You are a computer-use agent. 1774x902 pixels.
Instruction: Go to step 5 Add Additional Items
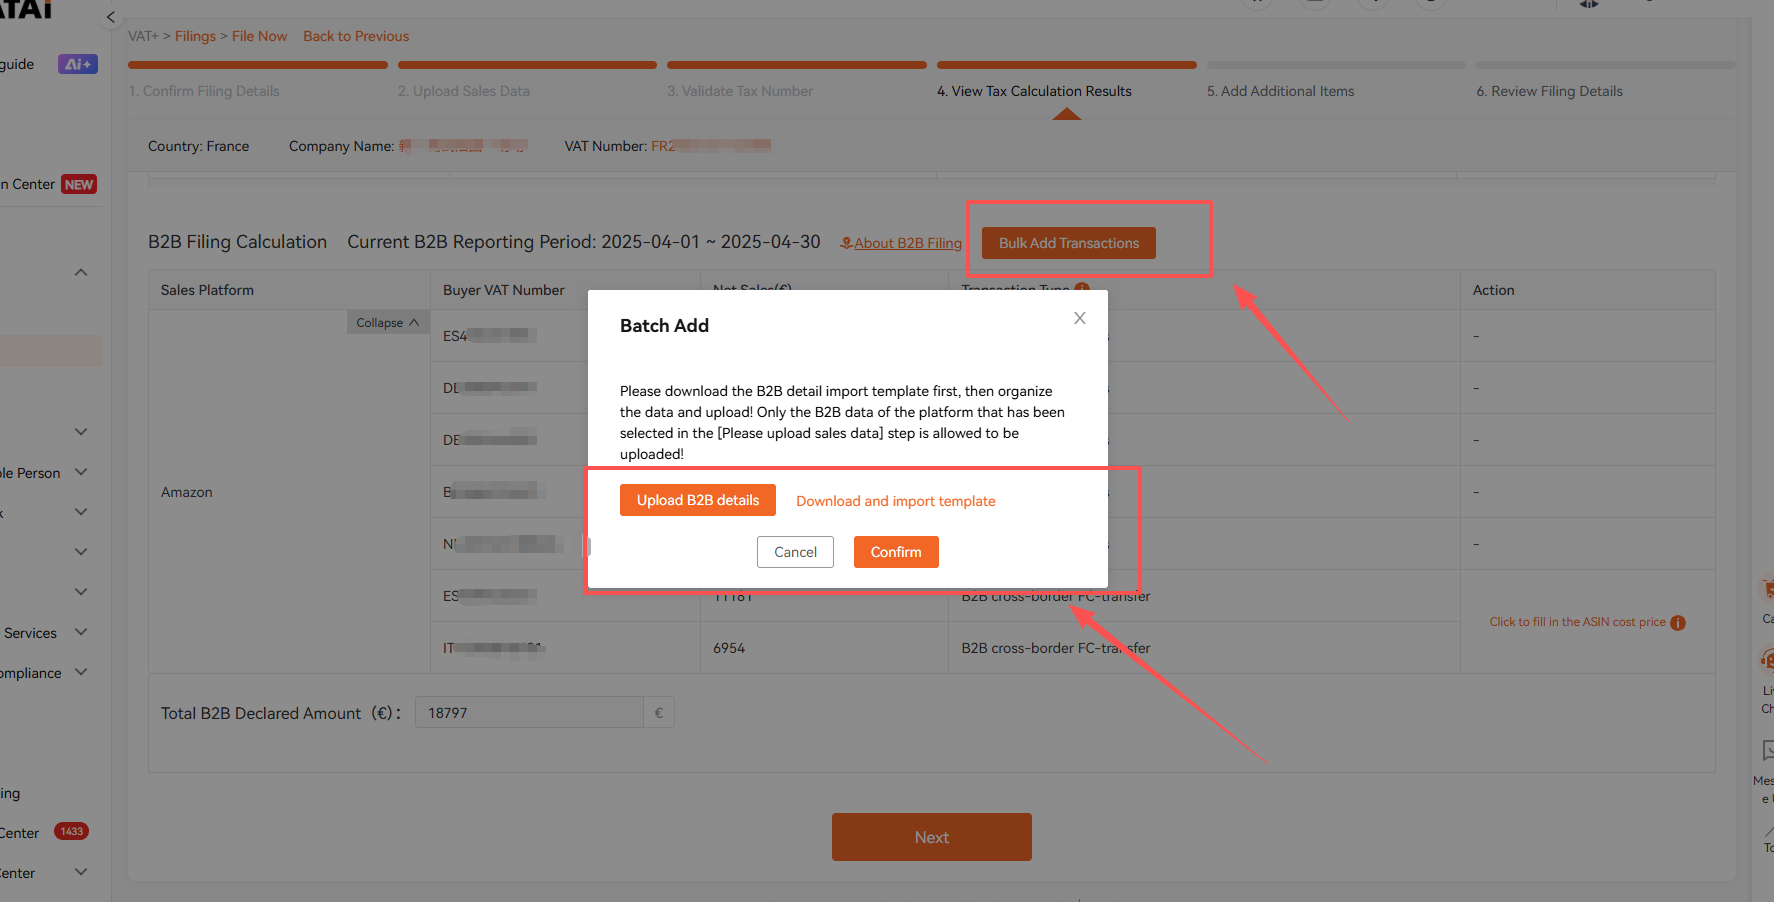[x=1280, y=91]
